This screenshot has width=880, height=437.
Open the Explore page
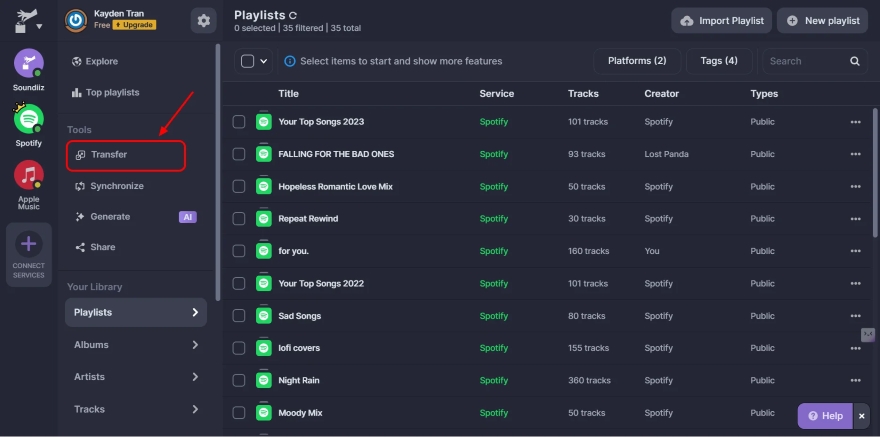[95, 61]
